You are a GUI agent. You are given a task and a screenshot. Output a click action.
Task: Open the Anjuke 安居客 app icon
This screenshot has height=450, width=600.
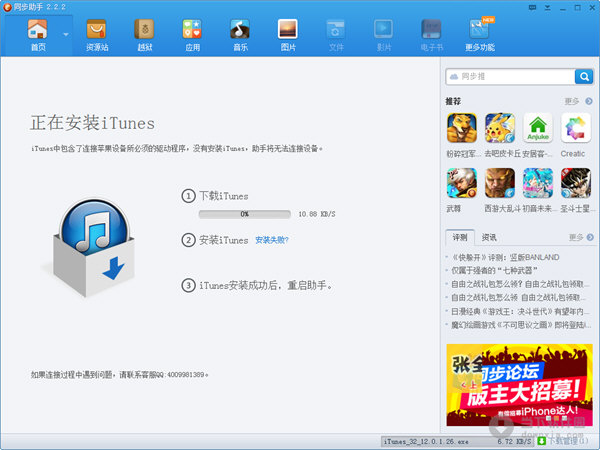pyautogui.click(x=538, y=128)
